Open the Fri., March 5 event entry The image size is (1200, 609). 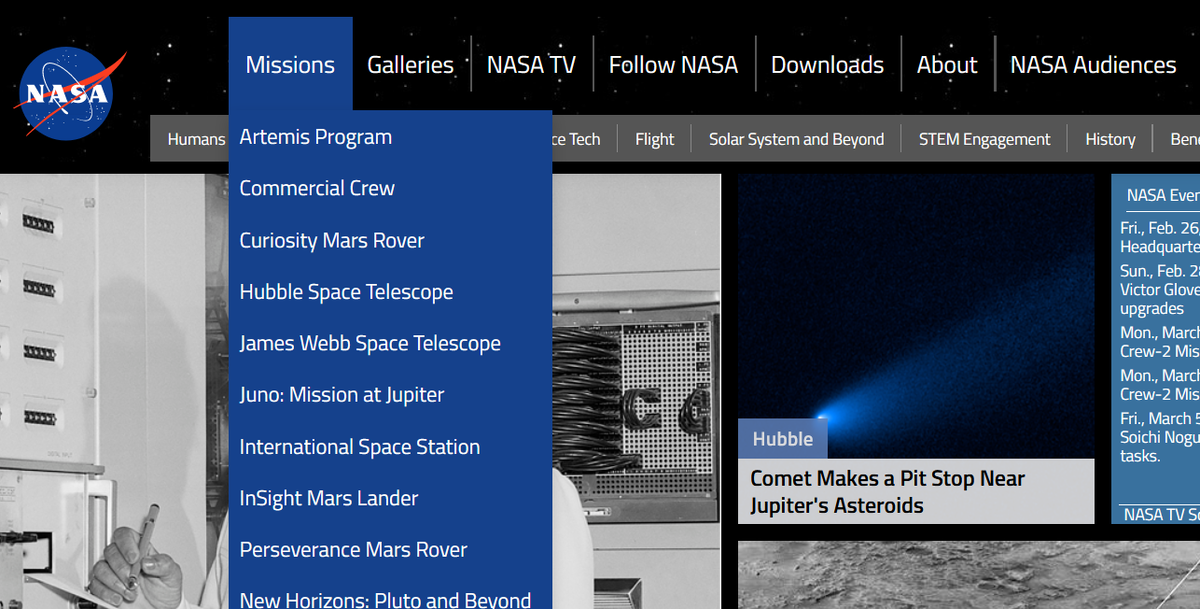1160,437
